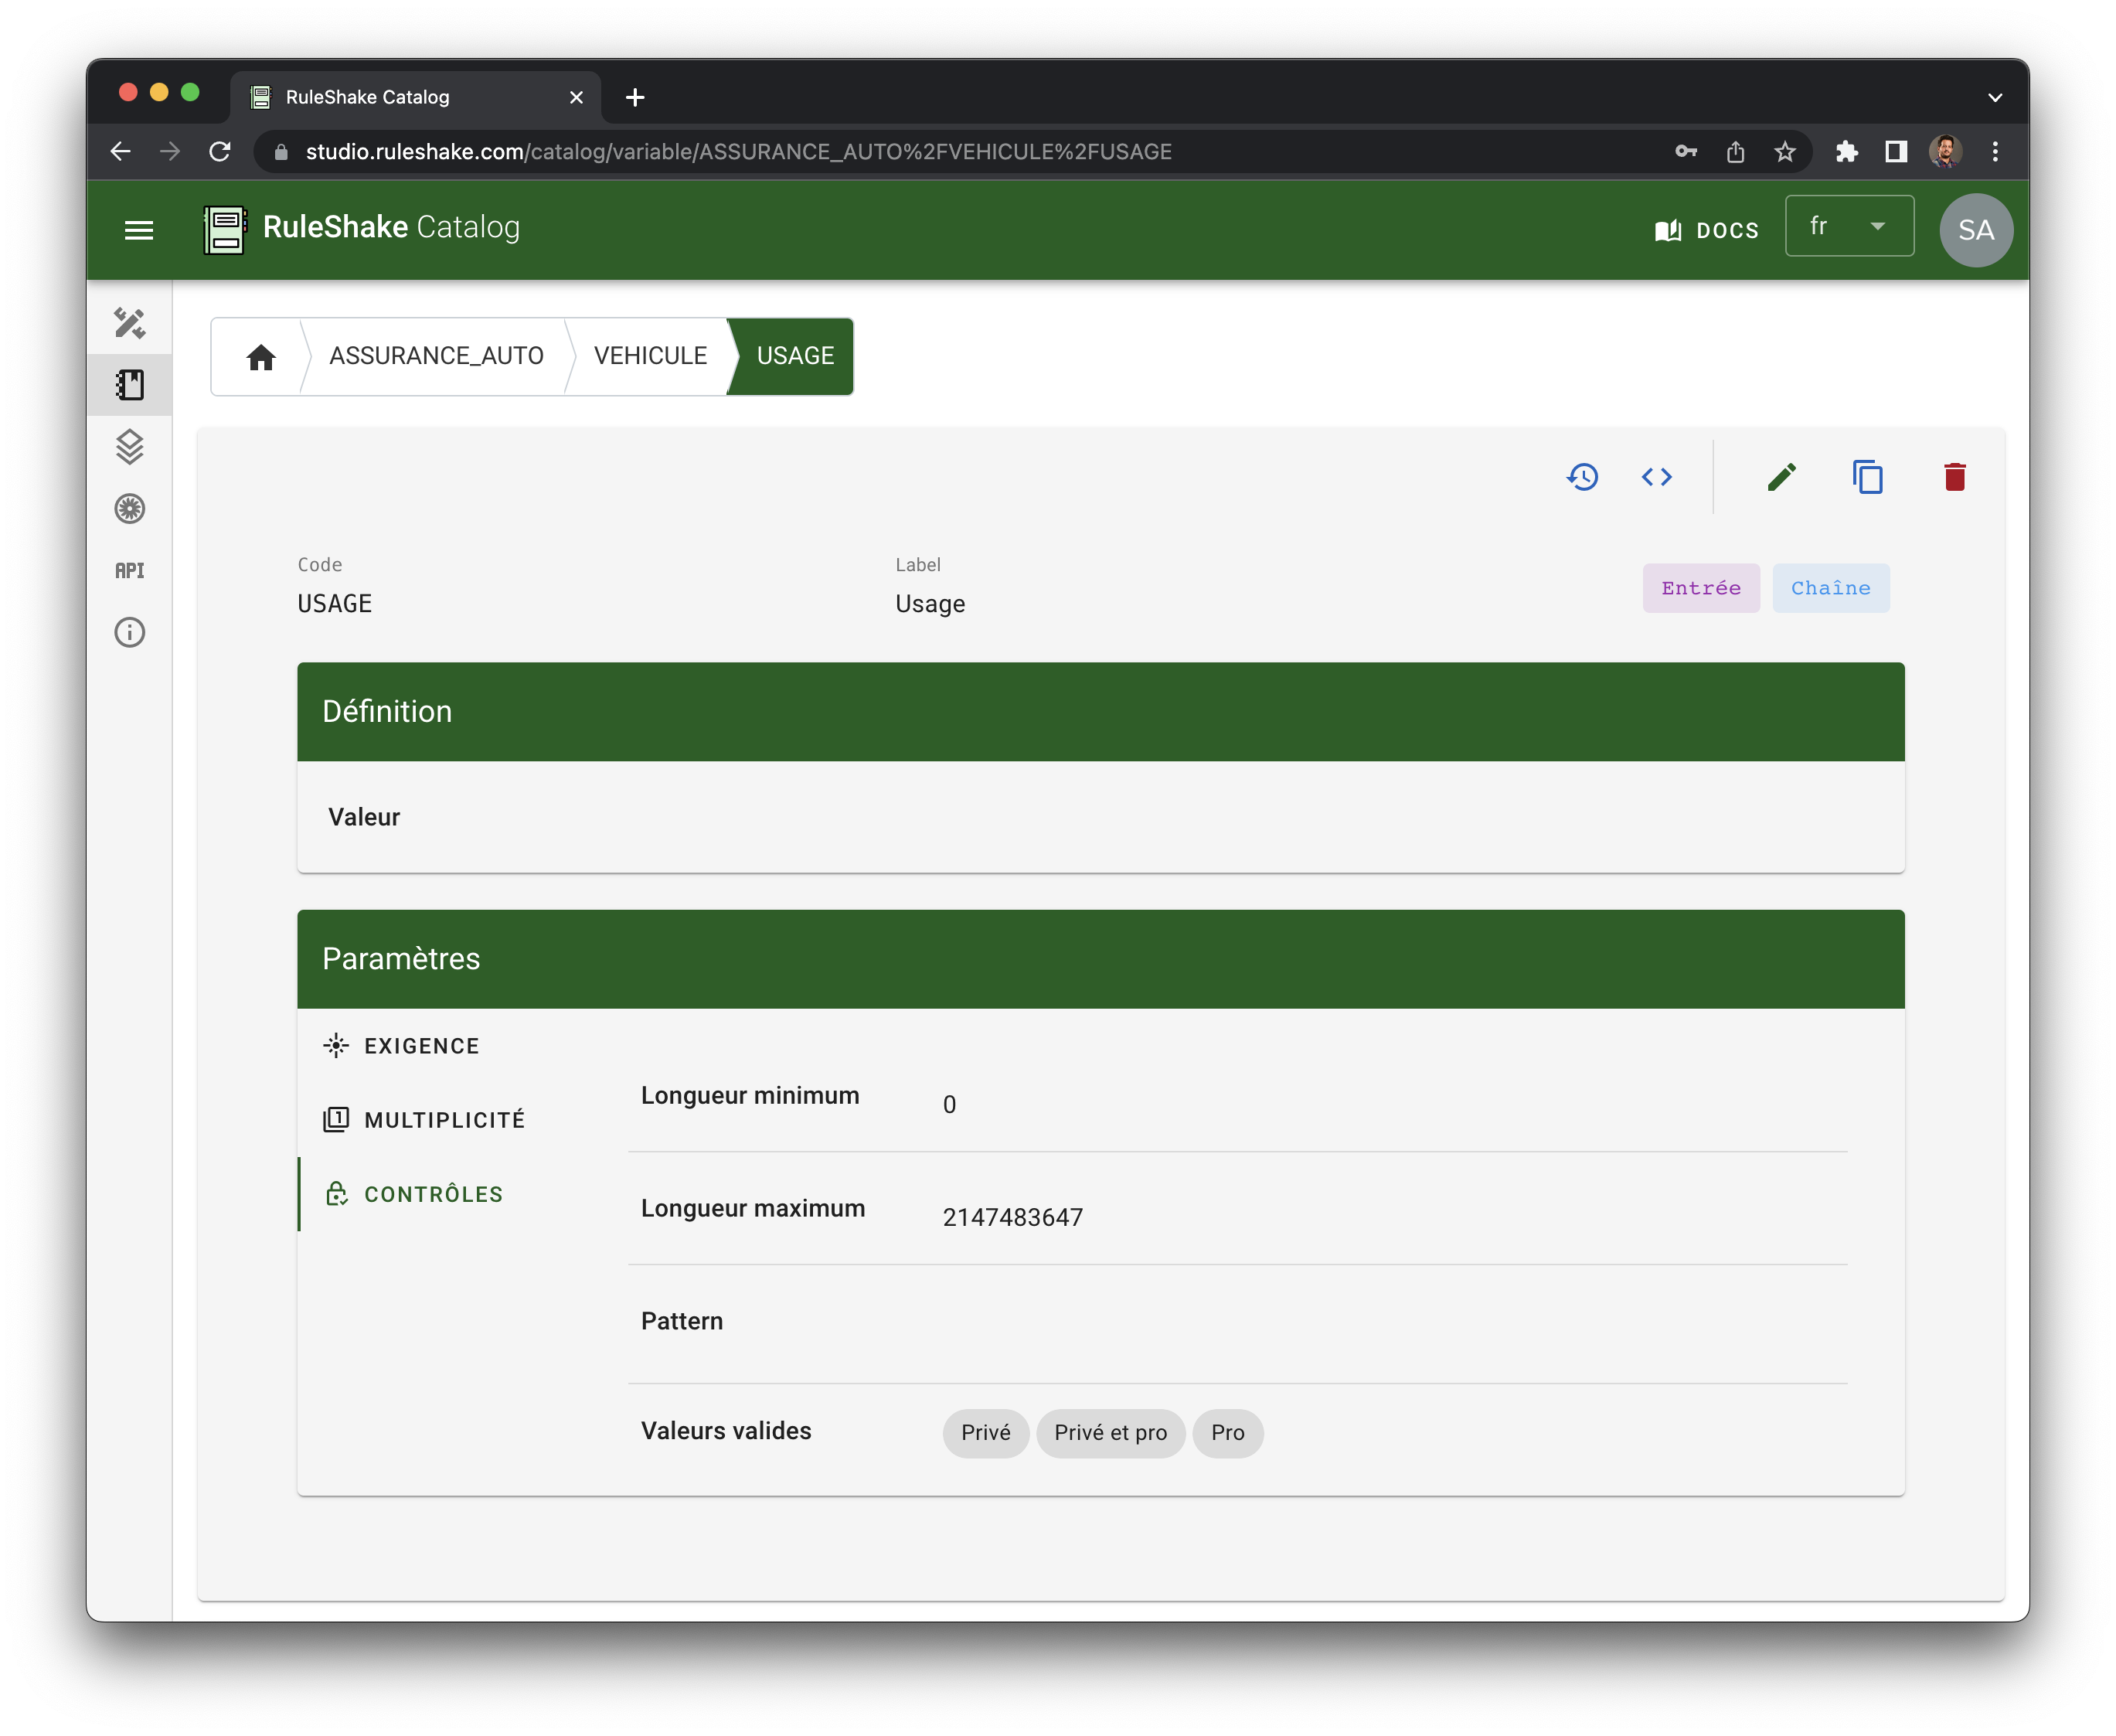The image size is (2116, 1736).
Task: Open the code view brackets icon
Action: click(1656, 477)
